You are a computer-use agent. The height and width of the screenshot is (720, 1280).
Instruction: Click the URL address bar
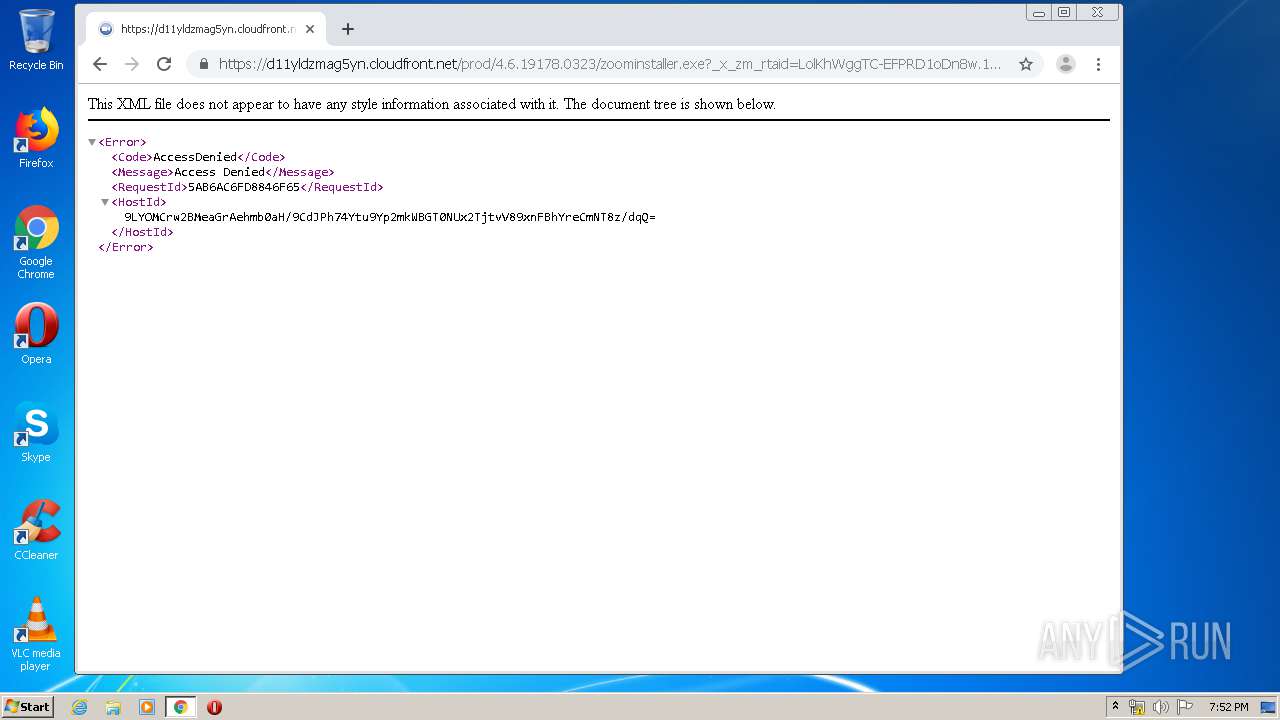[610, 64]
